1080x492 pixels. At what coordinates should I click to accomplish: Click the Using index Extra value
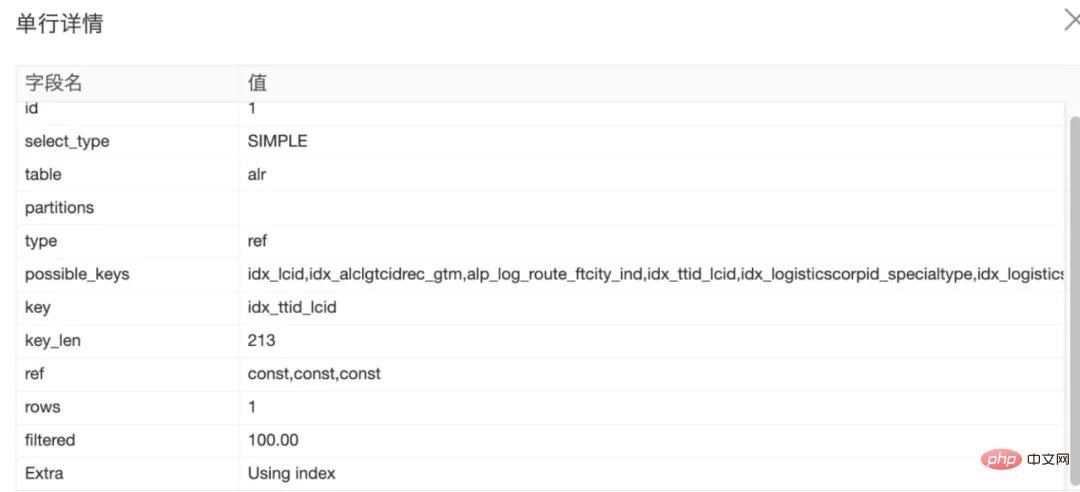[x=291, y=473]
